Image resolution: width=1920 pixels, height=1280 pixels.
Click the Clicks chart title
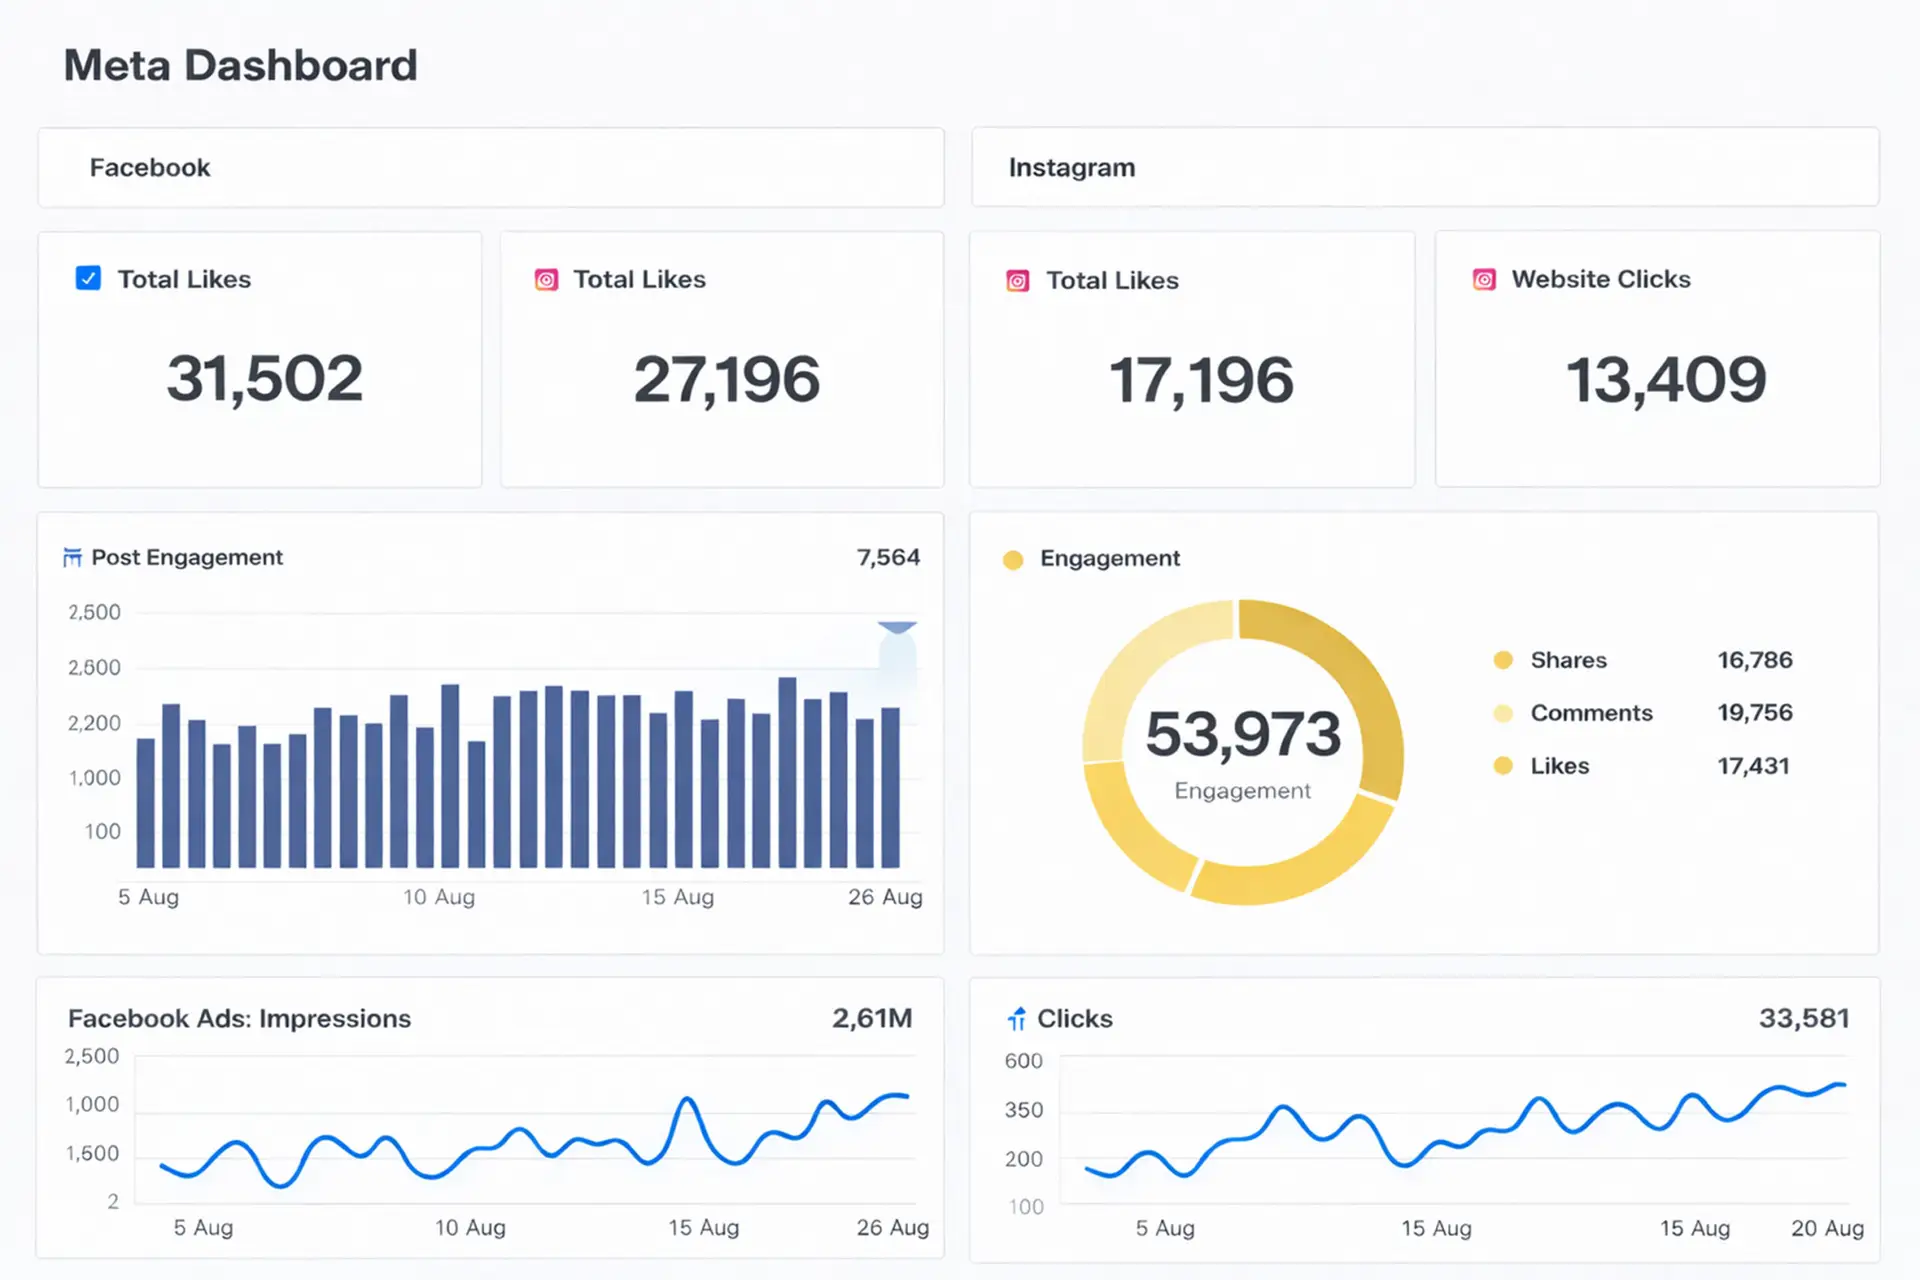1075,1018
